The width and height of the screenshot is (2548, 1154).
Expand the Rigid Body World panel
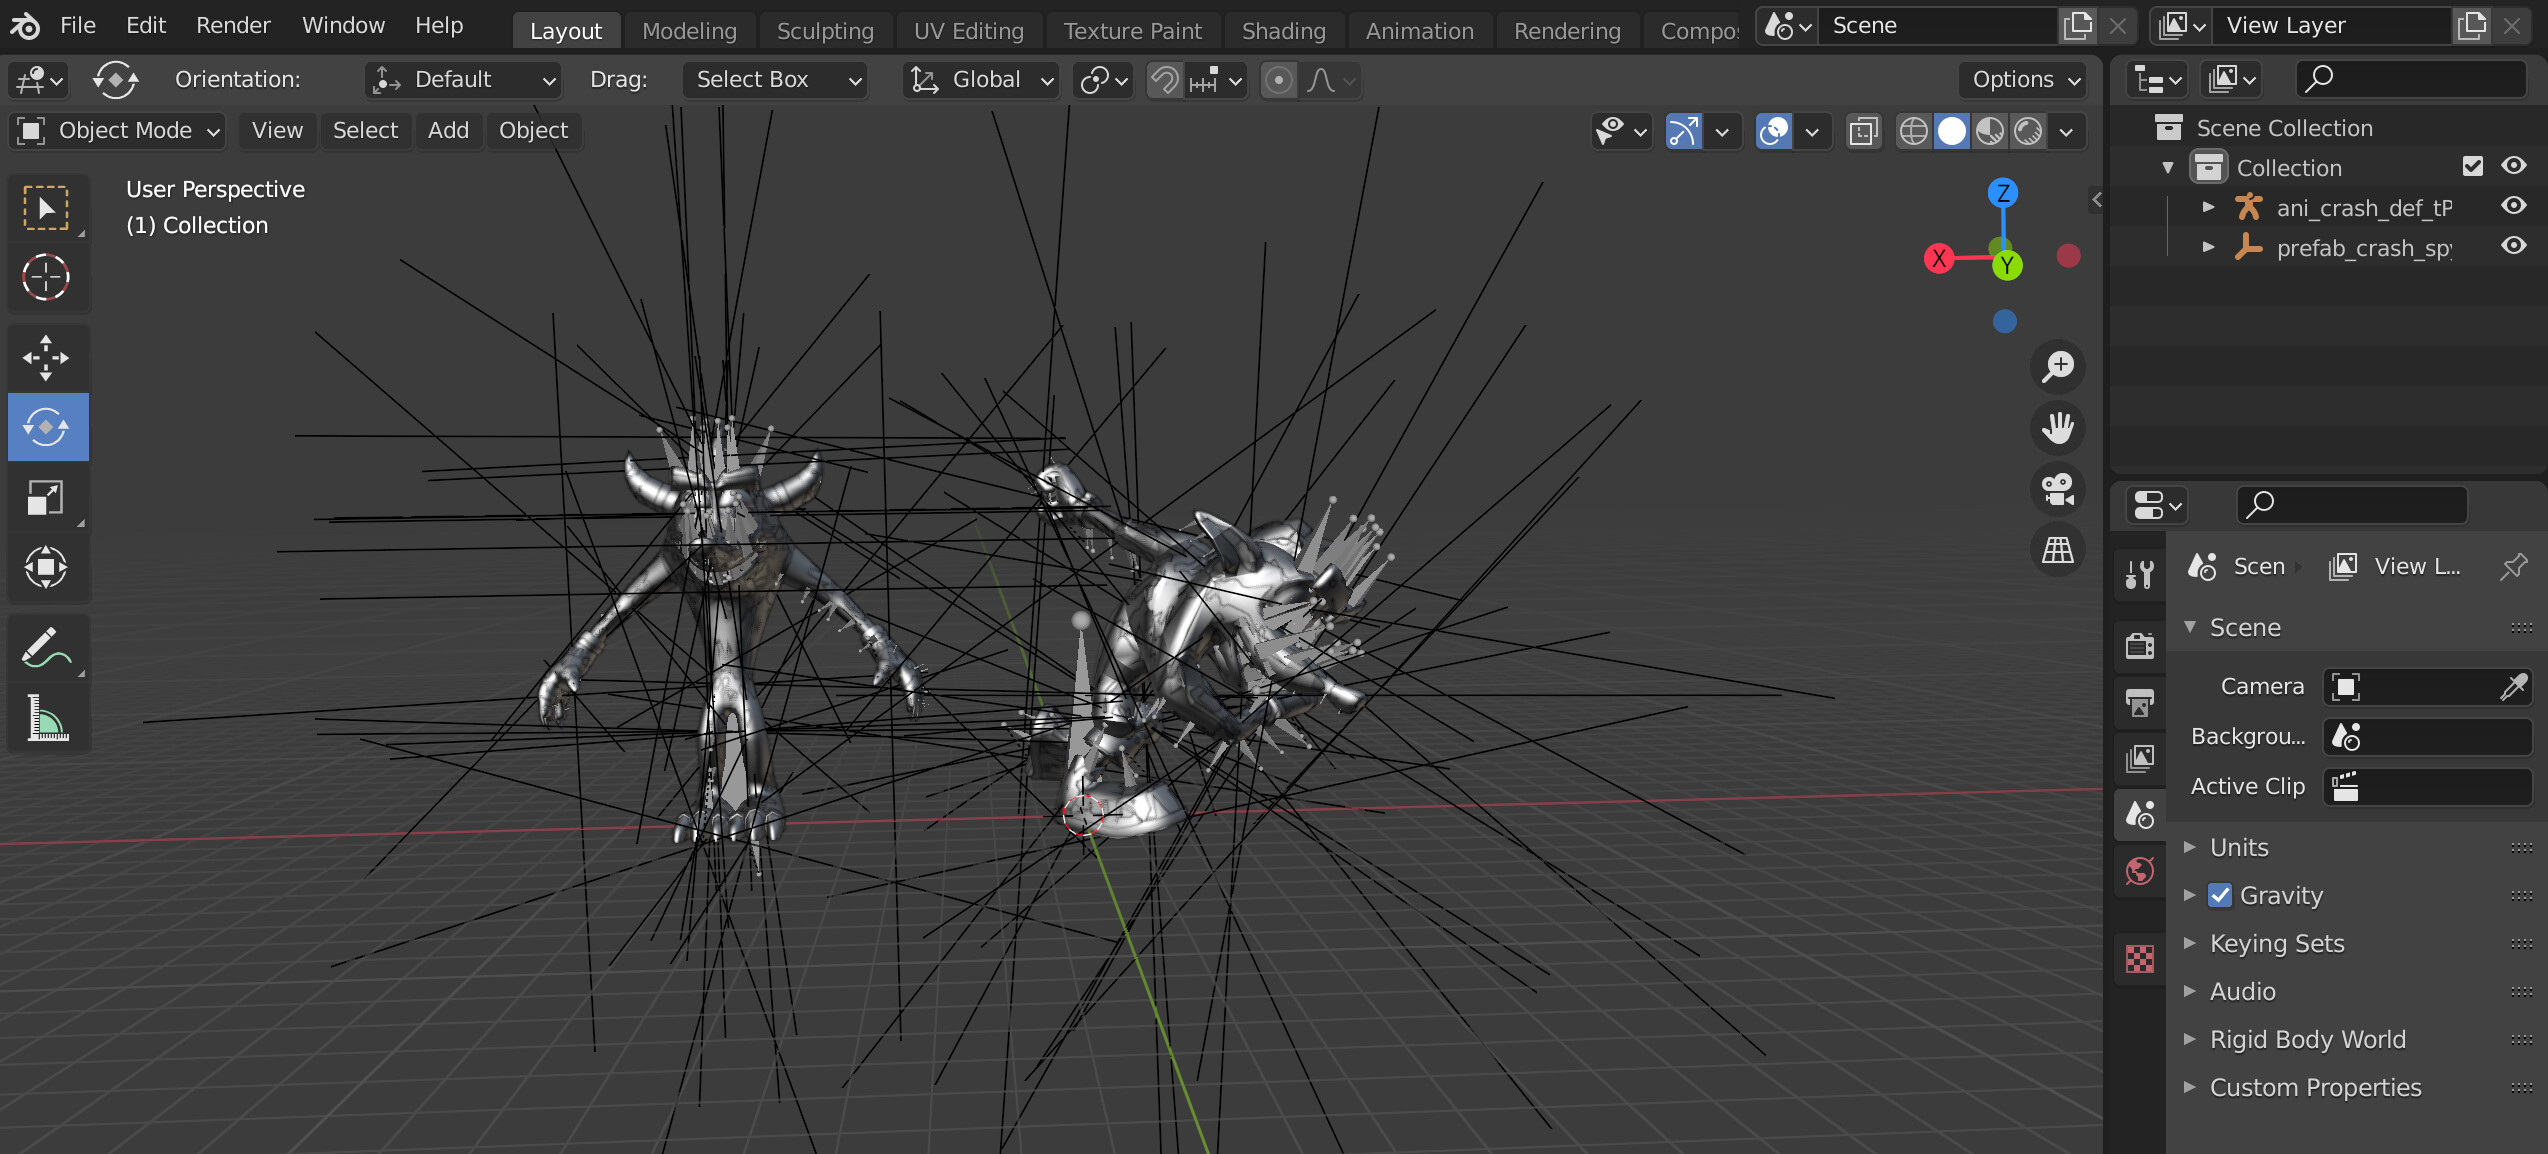pos(2189,1039)
